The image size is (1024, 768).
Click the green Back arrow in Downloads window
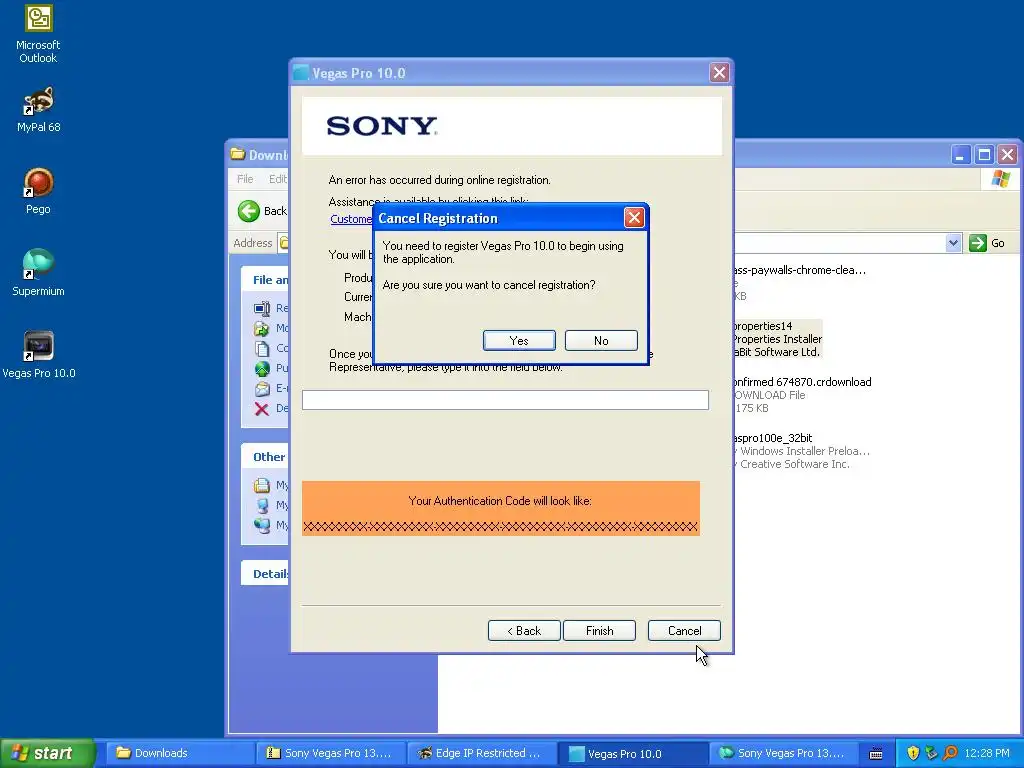click(x=249, y=211)
